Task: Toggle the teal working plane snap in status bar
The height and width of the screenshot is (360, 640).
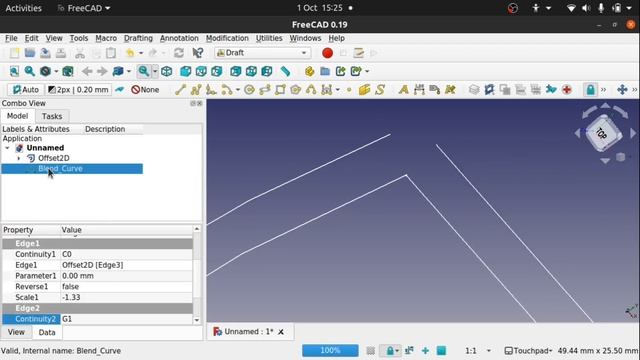Action: [x=441, y=351]
